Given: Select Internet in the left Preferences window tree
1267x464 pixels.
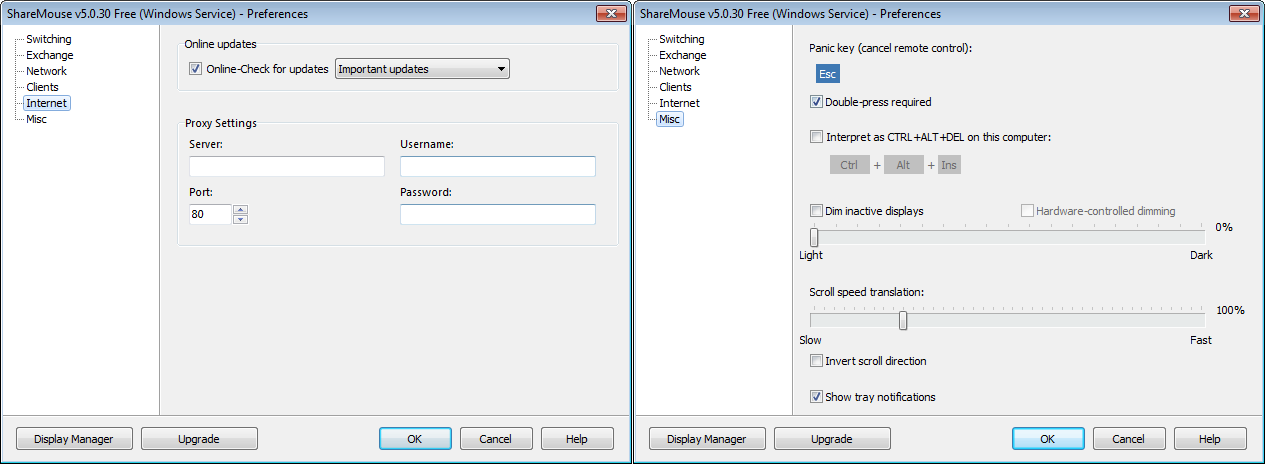Looking at the screenshot, I should [47, 103].
